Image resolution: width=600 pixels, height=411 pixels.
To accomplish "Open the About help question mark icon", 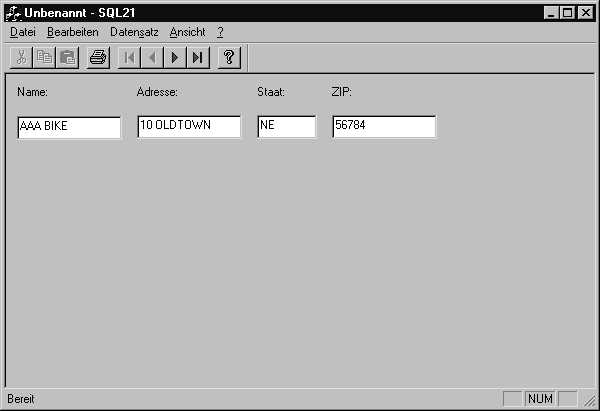I will click(x=229, y=57).
